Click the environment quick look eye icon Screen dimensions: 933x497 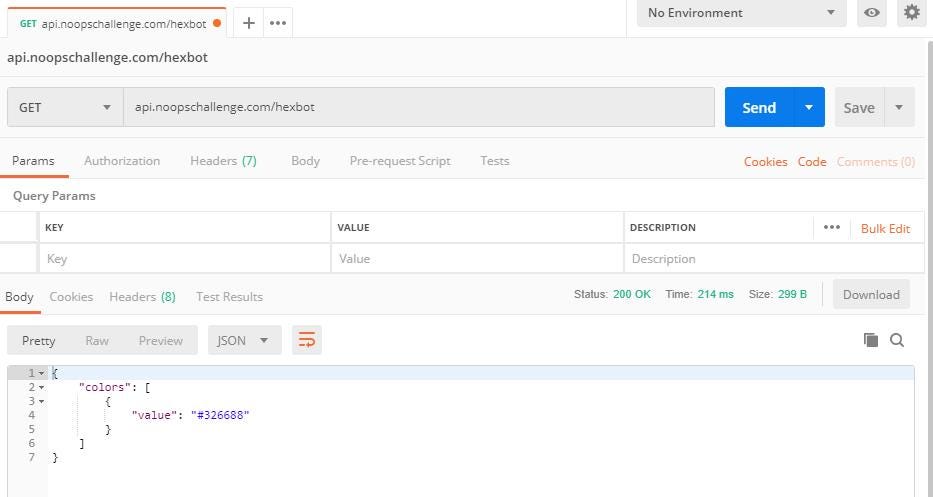(x=872, y=13)
